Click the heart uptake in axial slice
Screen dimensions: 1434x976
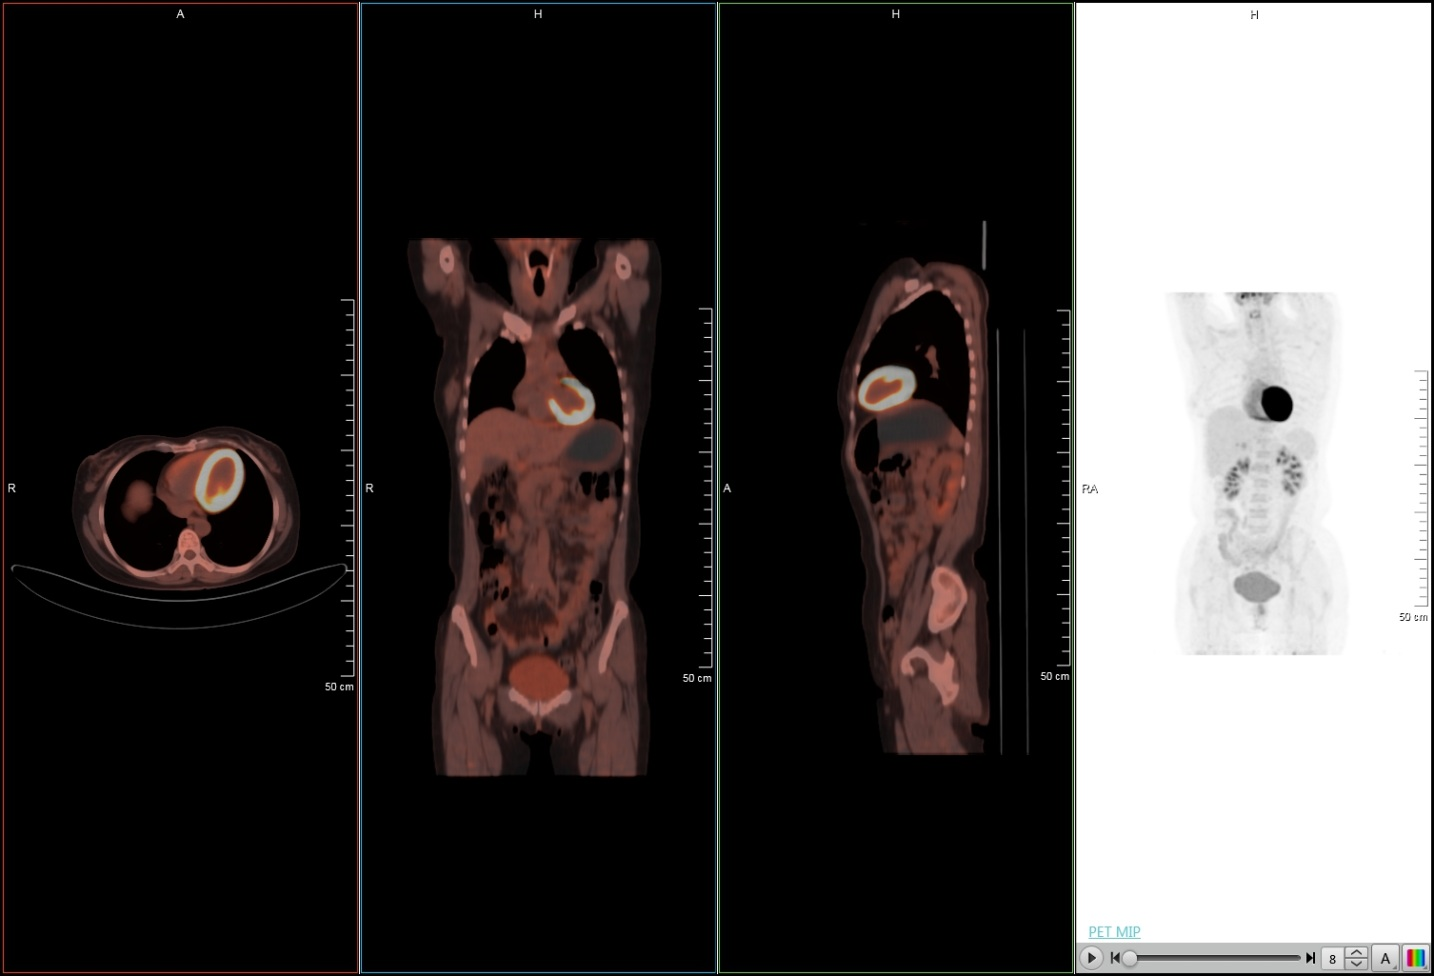click(x=219, y=480)
